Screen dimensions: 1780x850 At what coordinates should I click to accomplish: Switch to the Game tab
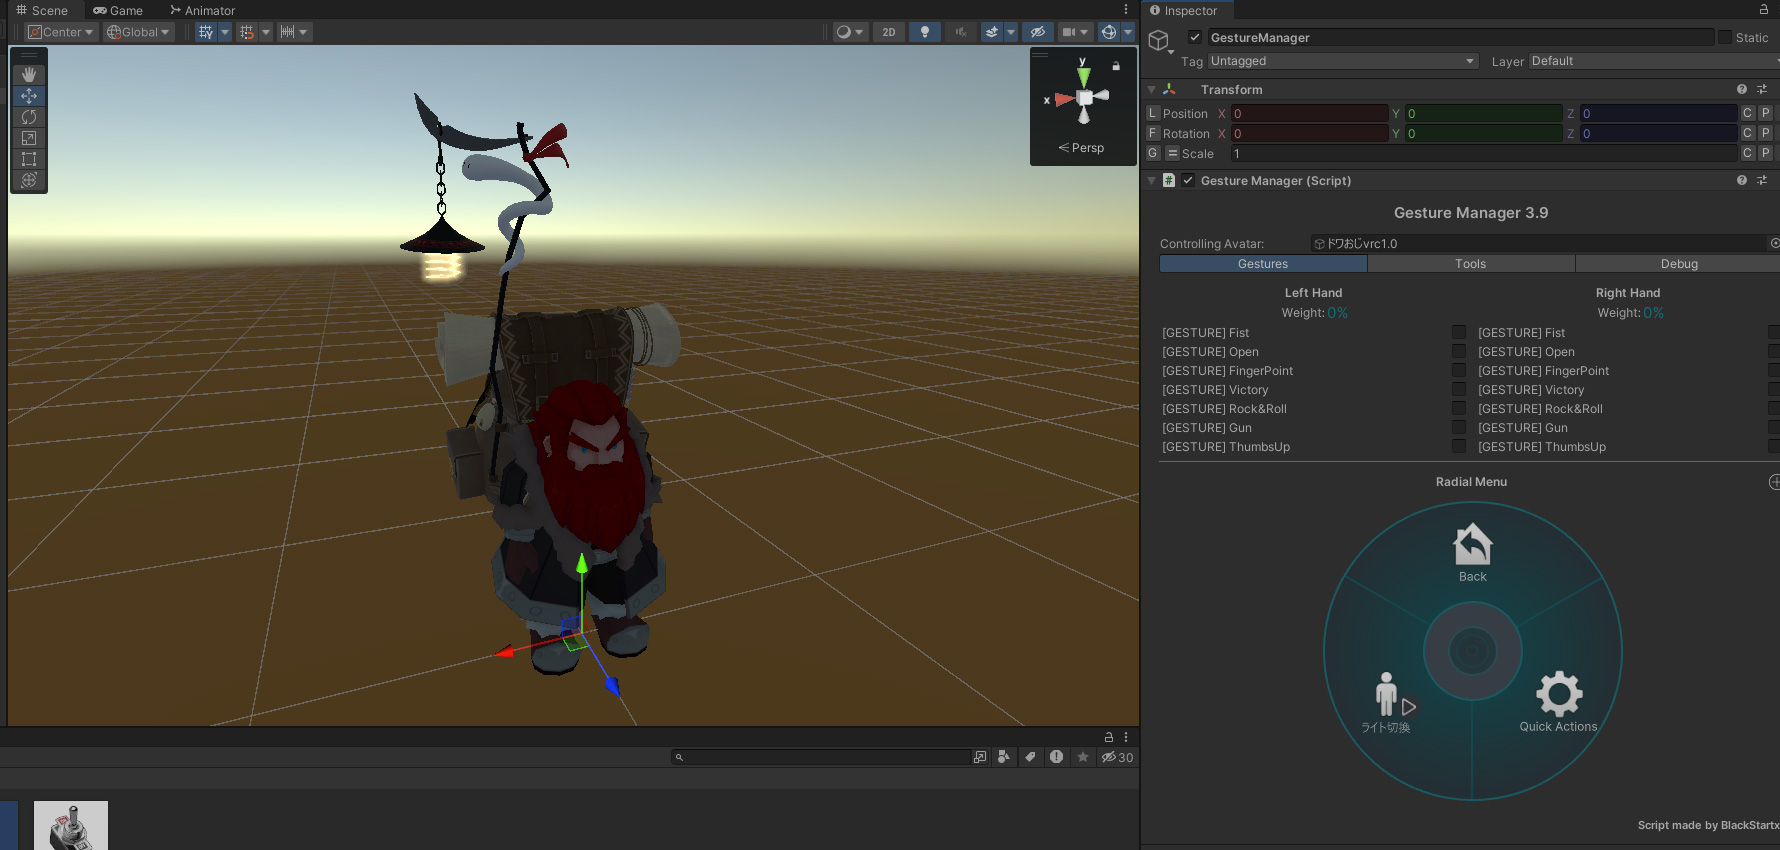[118, 10]
